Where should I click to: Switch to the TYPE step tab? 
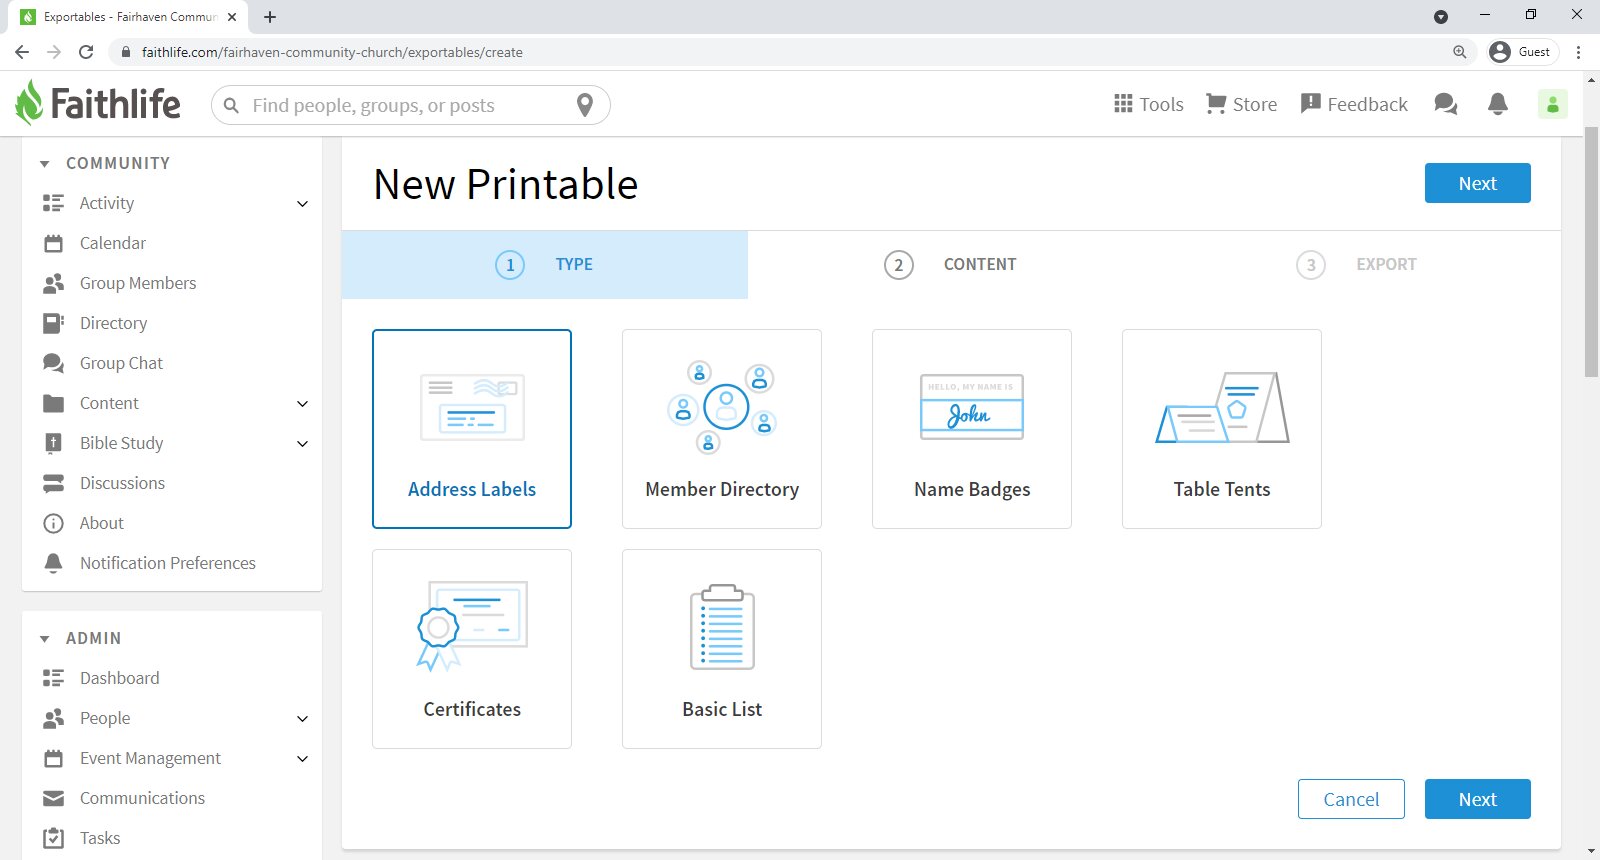click(x=545, y=265)
